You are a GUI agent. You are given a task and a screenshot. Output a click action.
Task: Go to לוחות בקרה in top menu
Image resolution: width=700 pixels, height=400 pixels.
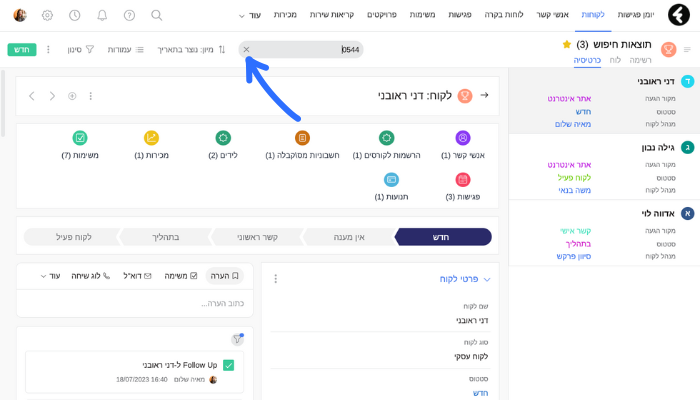click(504, 15)
